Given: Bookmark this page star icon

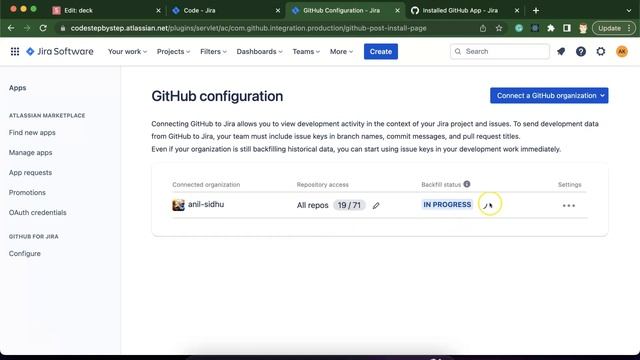Looking at the screenshot, I should point(499,28).
